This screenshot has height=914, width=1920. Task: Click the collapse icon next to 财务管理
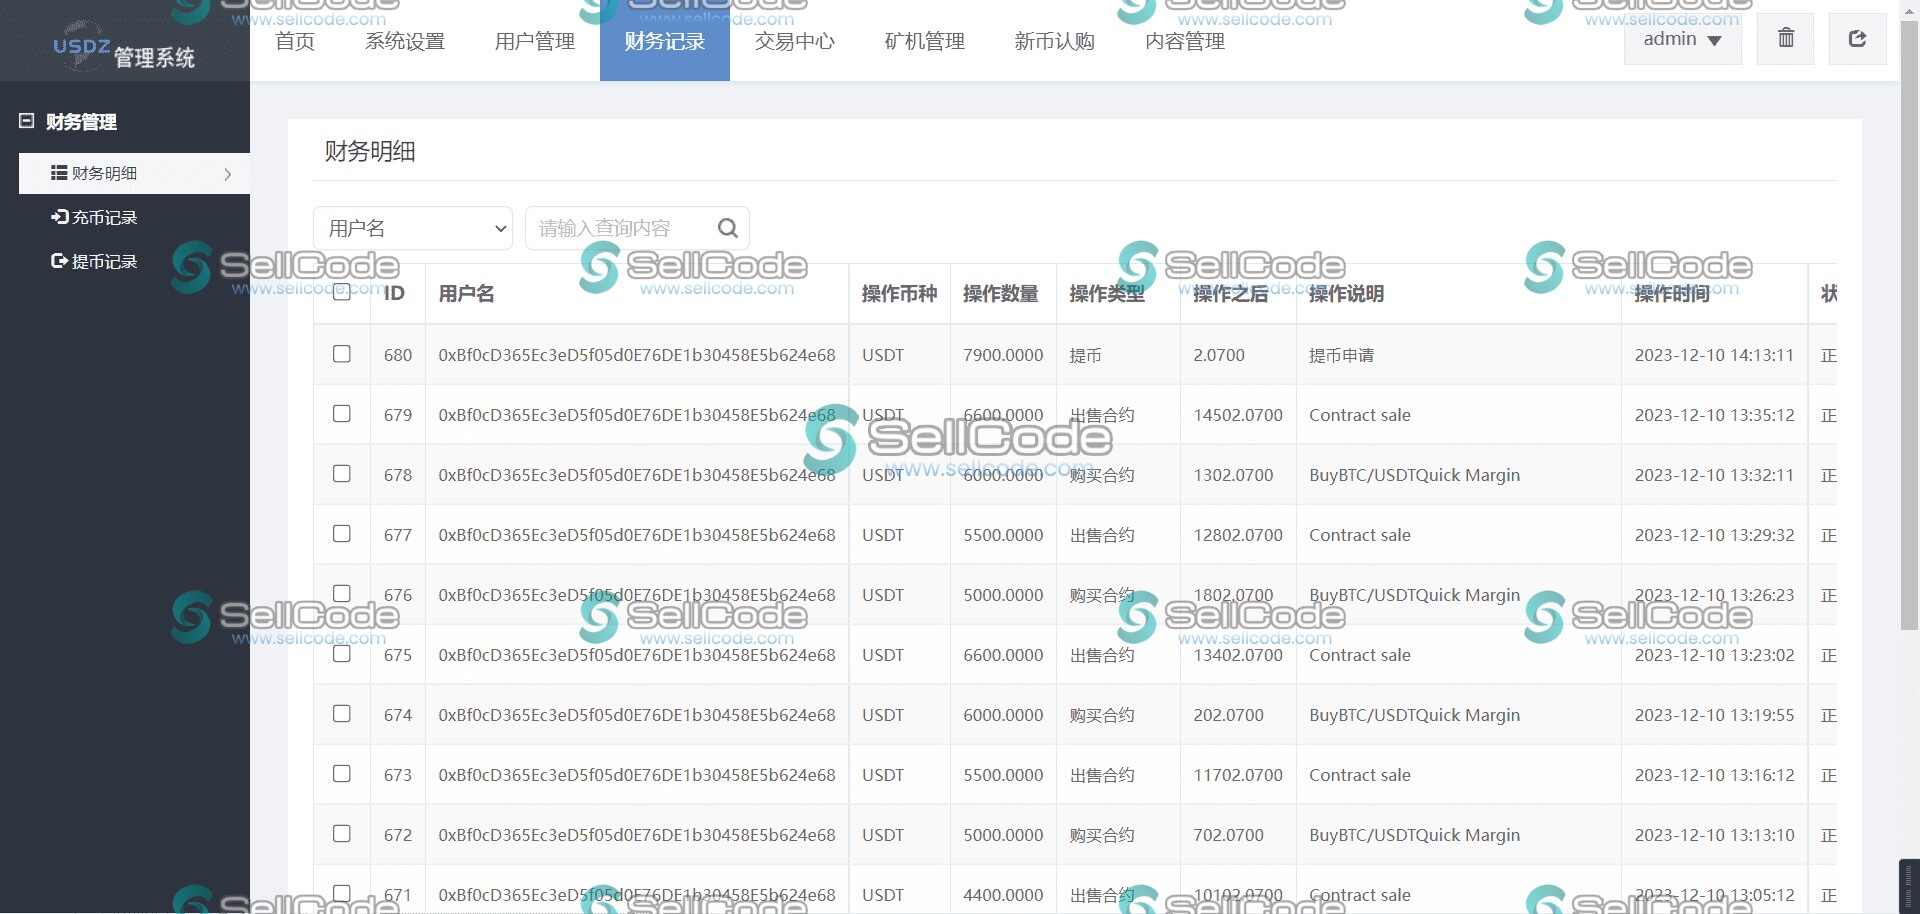pyautogui.click(x=26, y=121)
